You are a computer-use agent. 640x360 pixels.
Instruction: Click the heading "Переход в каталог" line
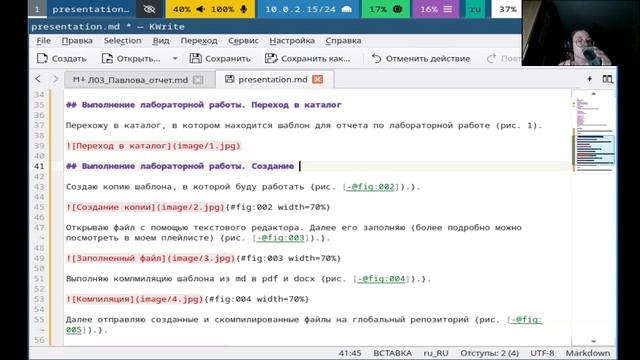pos(204,105)
